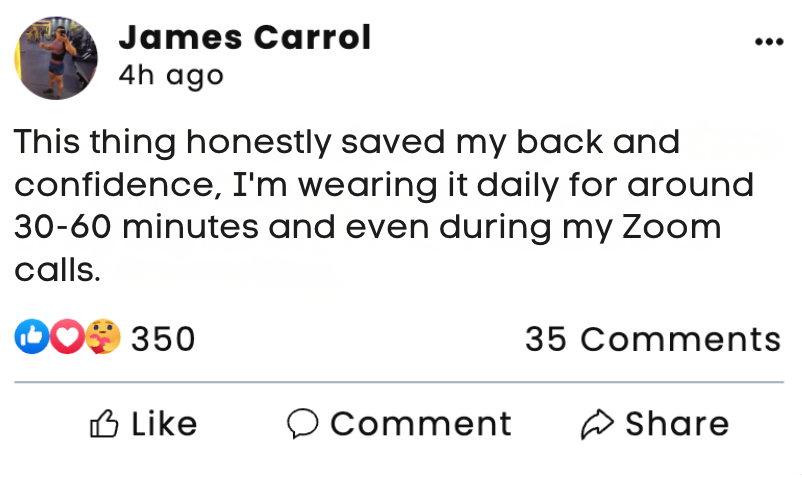This screenshot has height=484, width=802.
Task: Click the care hug emoji reaction
Action: (x=103, y=338)
